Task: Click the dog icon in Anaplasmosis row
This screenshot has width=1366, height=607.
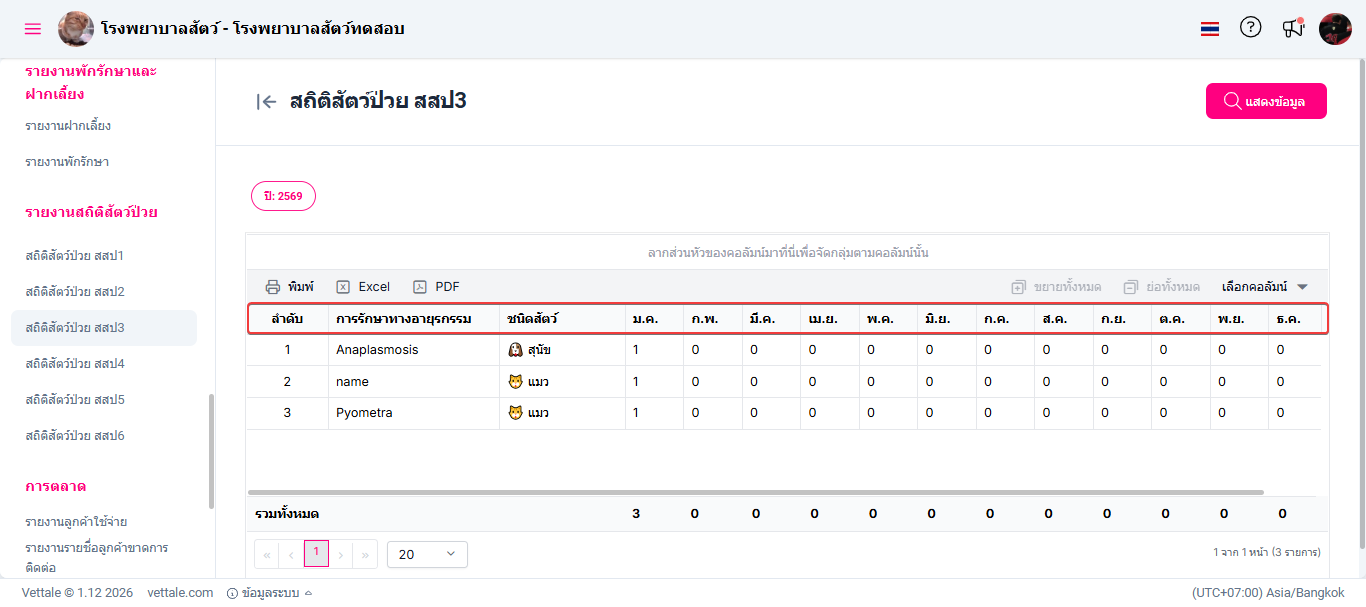Action: pyautogui.click(x=516, y=350)
